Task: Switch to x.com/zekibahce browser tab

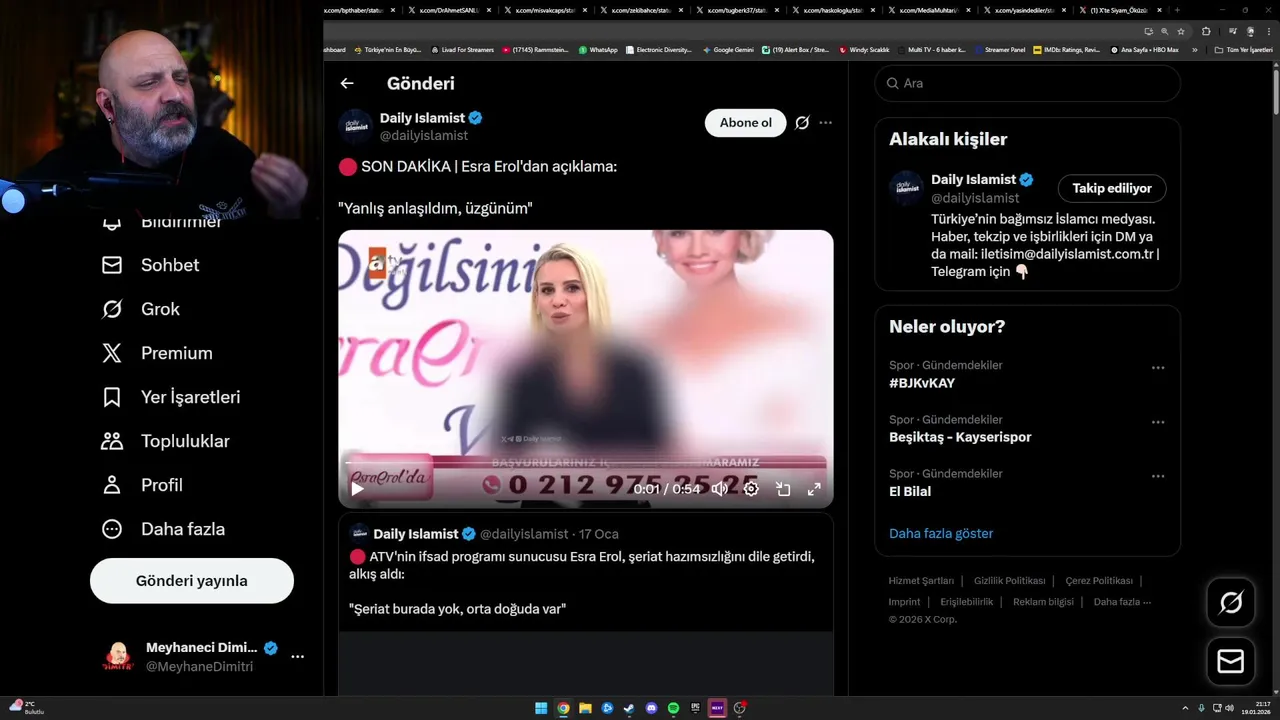Action: coord(640,10)
